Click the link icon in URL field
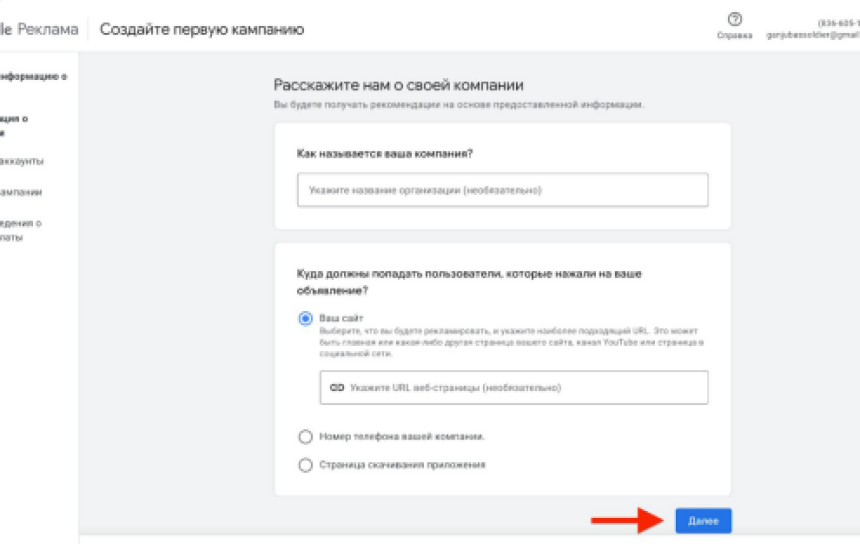The height and width of the screenshot is (544, 860). click(337, 388)
